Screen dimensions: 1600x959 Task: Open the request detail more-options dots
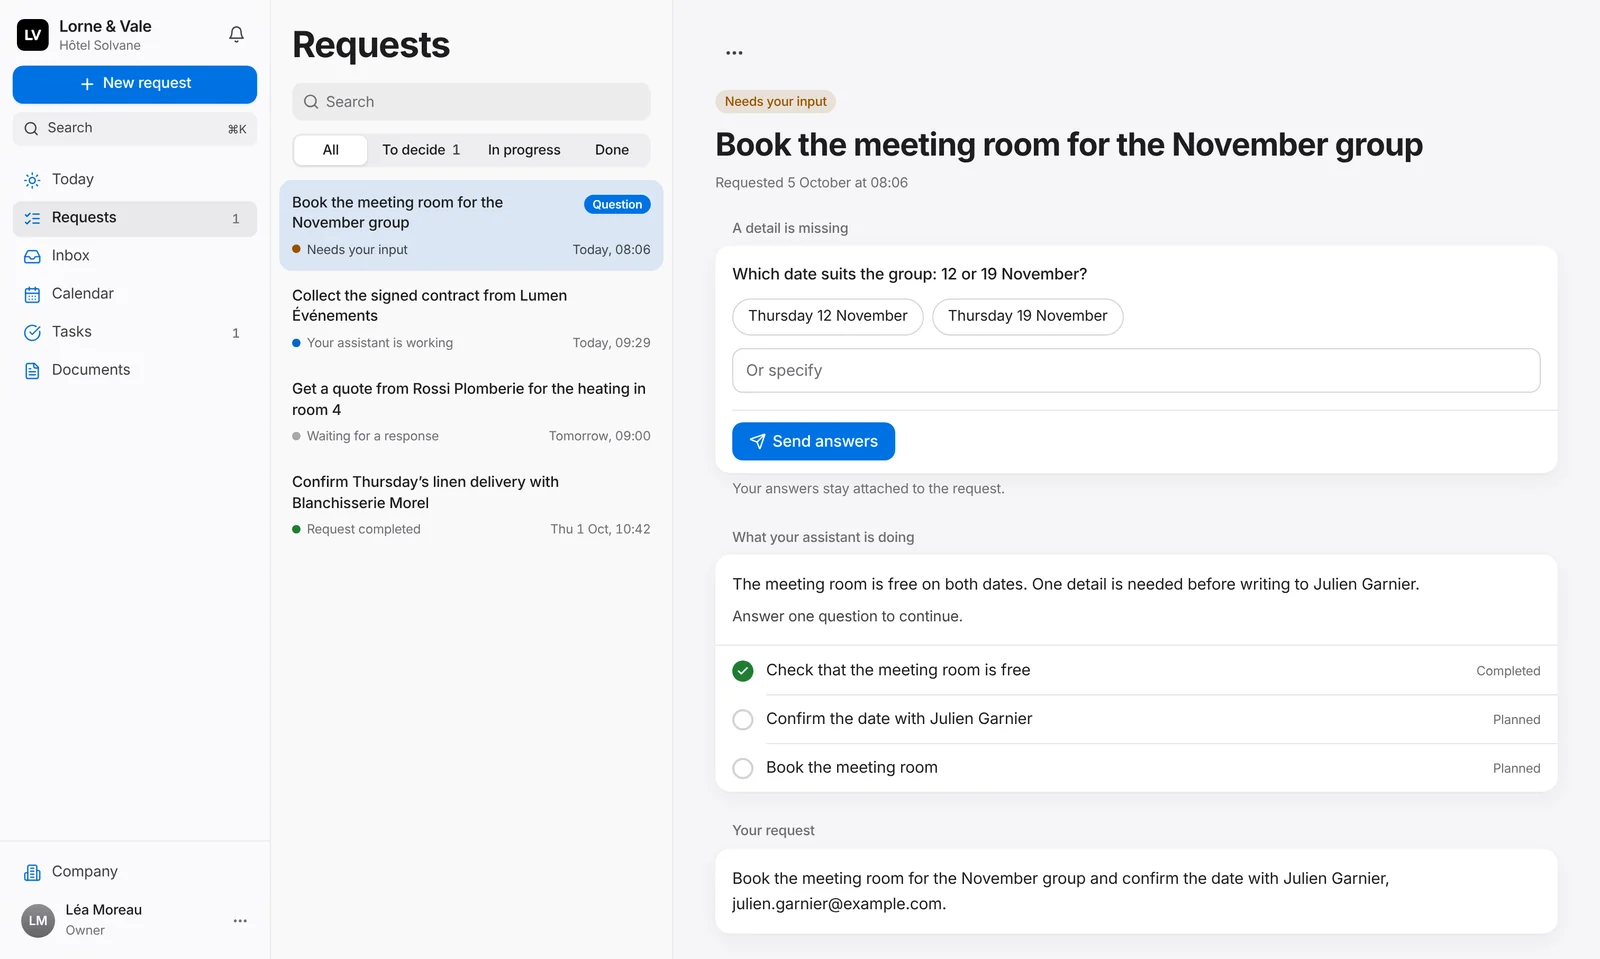[x=734, y=53]
